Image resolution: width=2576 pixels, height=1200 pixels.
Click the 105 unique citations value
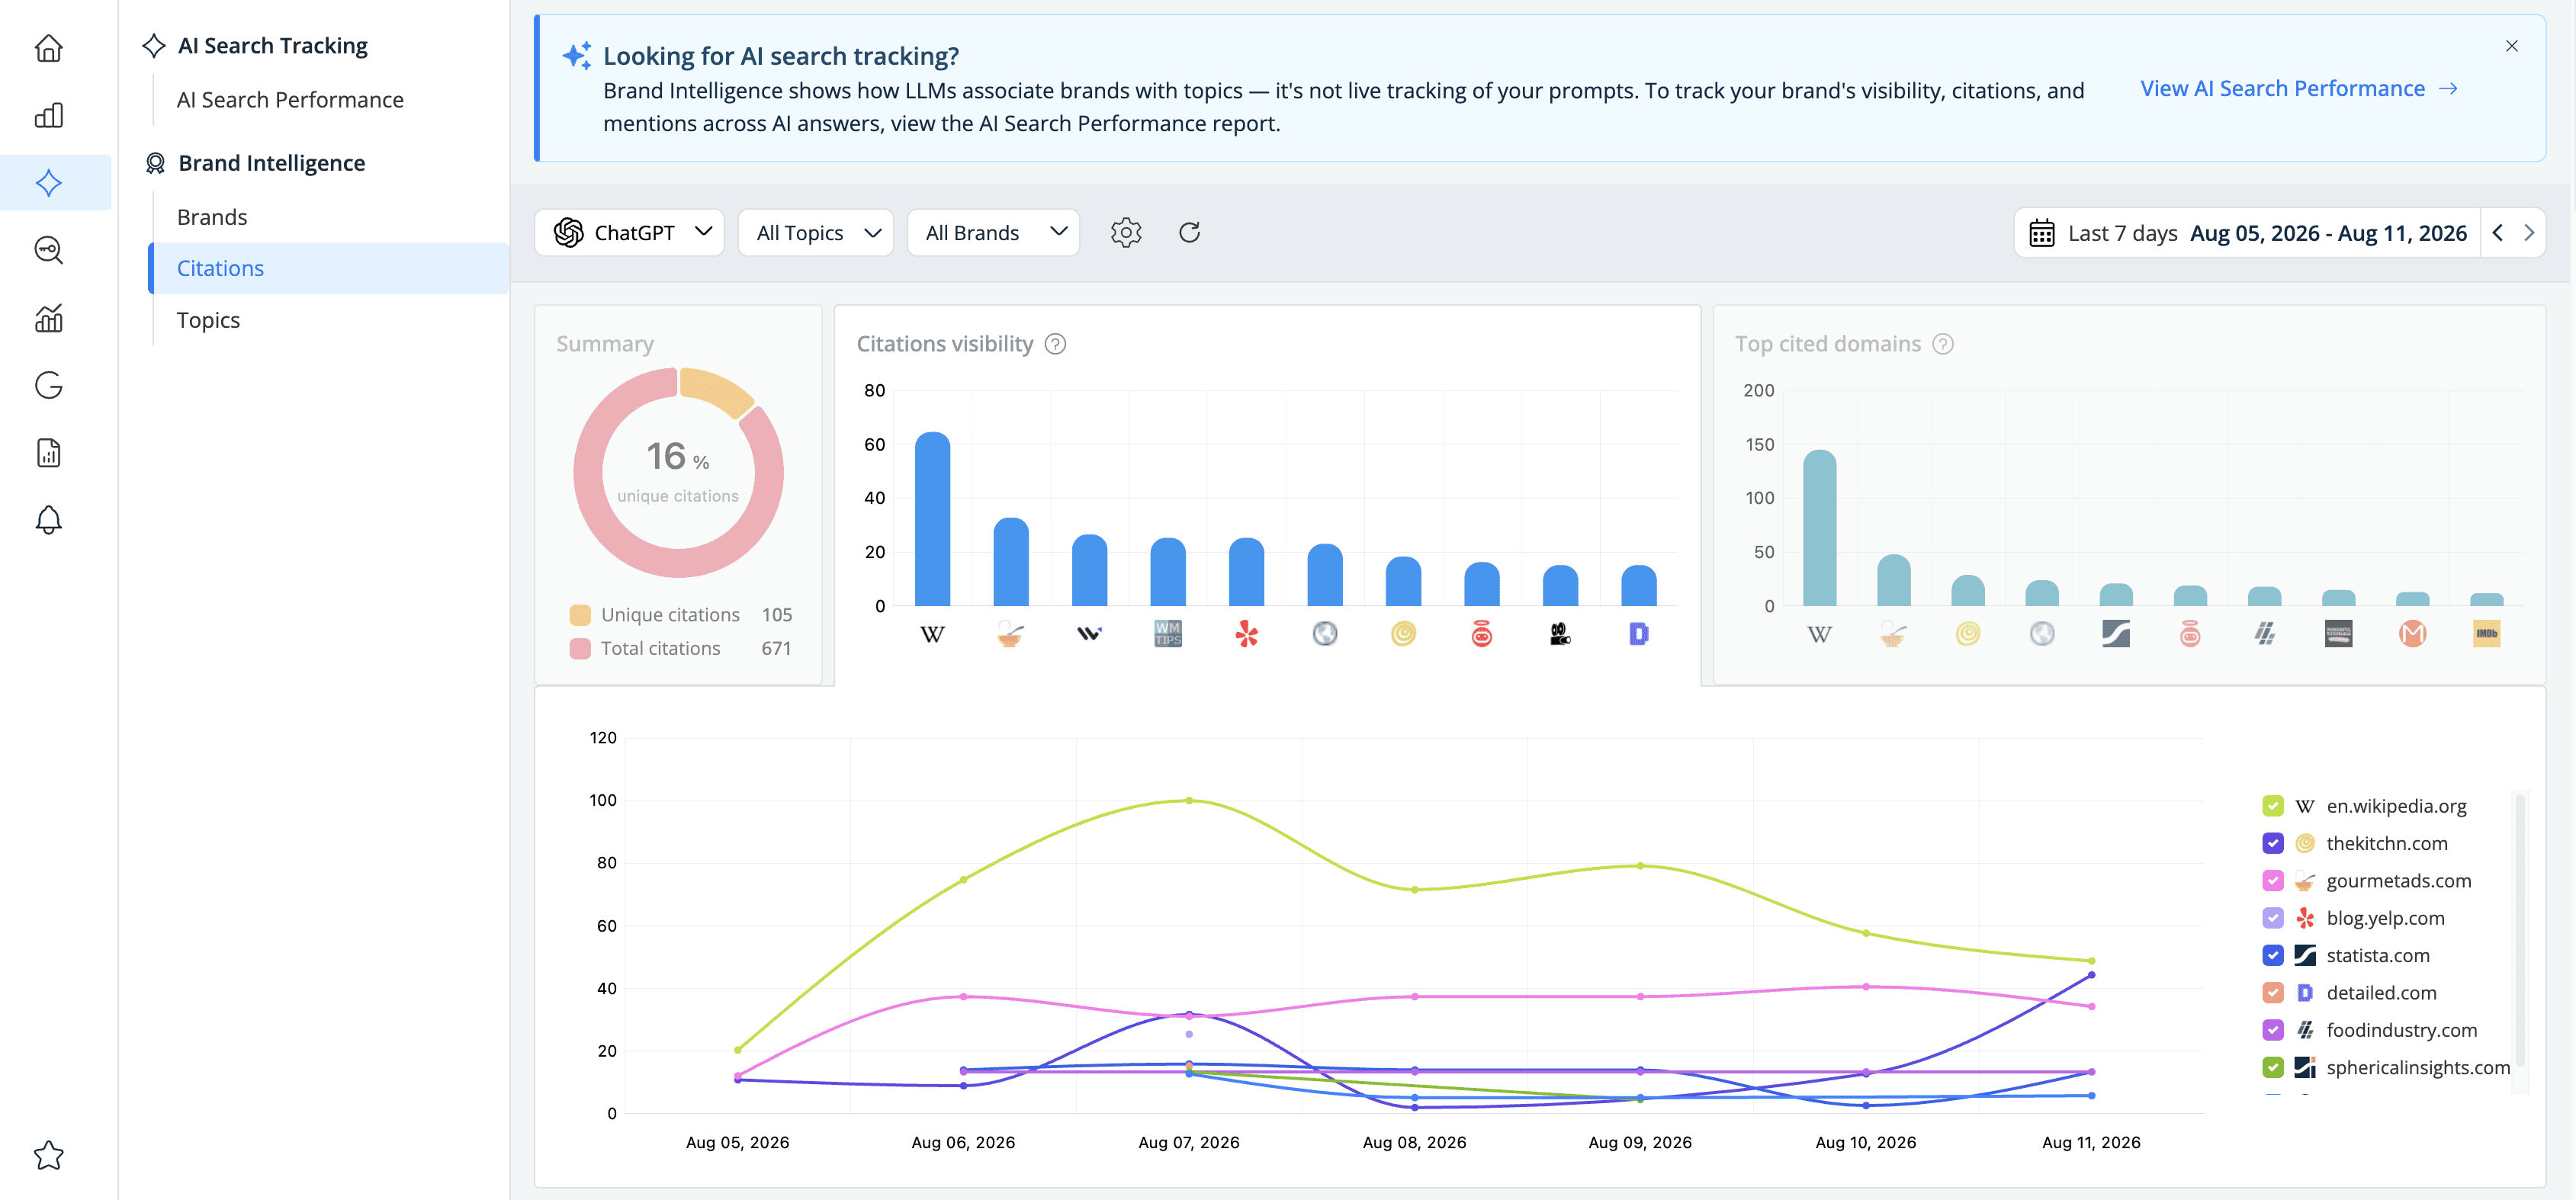point(776,615)
